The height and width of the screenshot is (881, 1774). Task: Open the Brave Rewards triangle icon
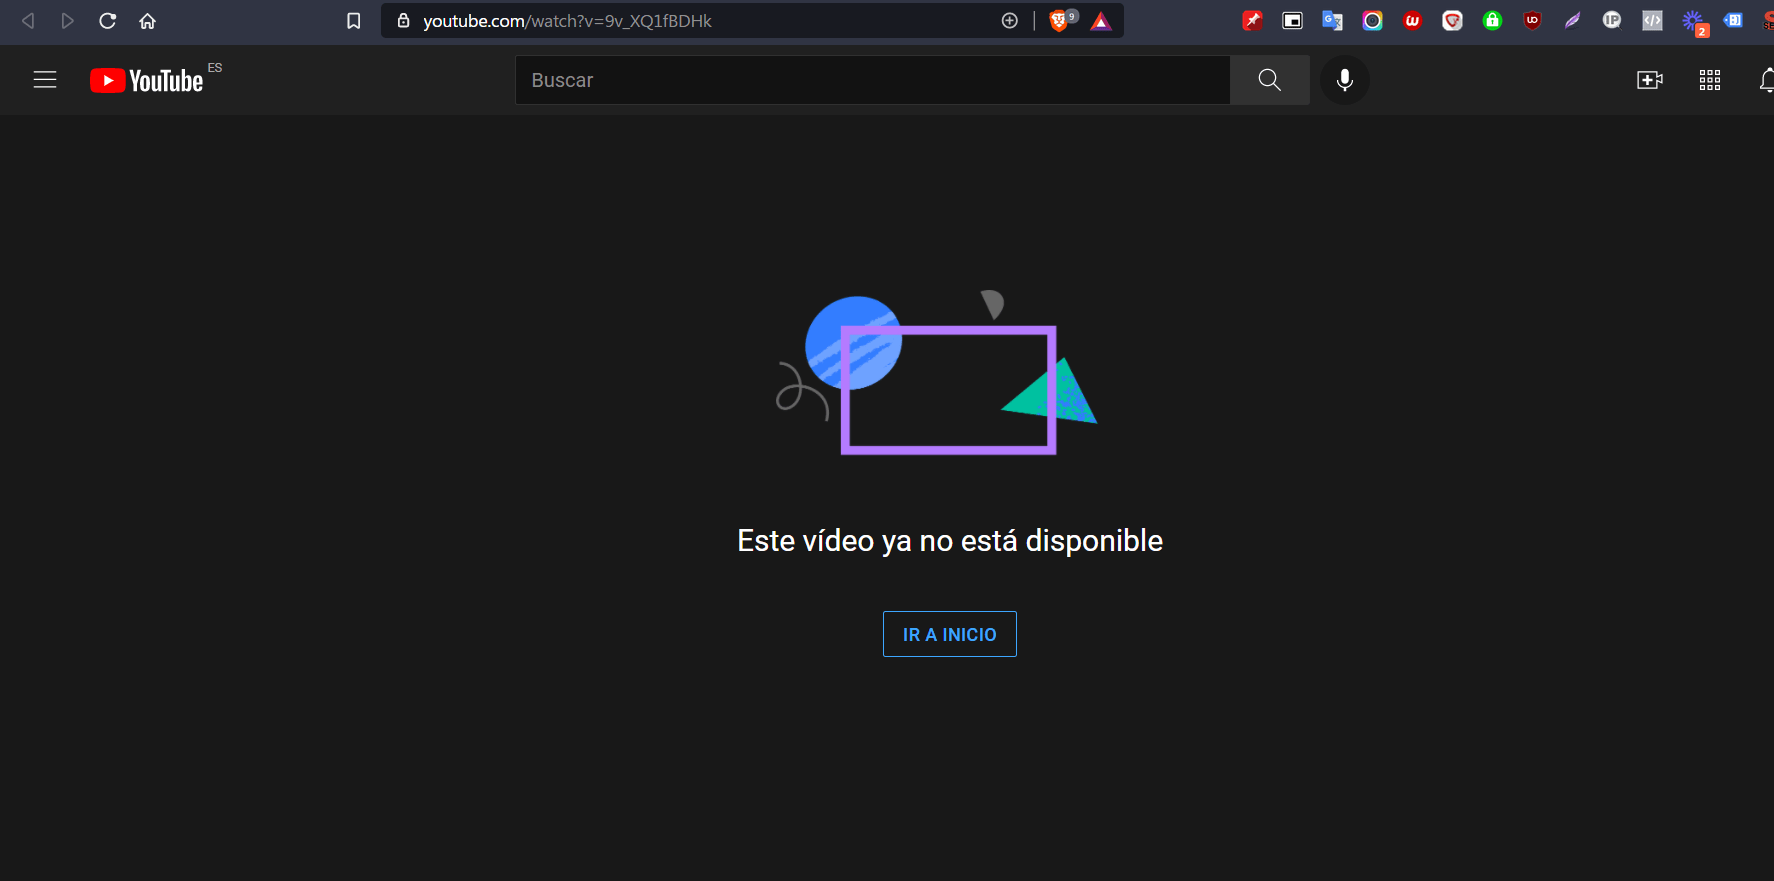coord(1101,21)
